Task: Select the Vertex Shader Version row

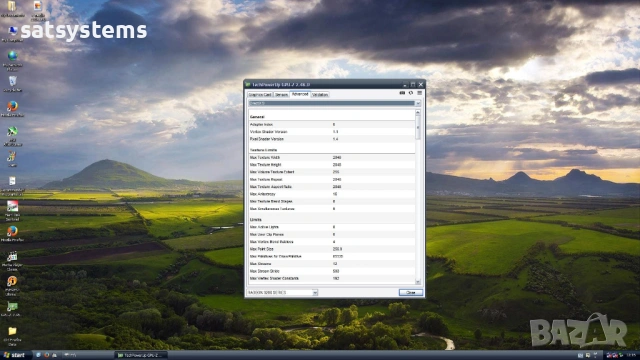Action: point(331,132)
